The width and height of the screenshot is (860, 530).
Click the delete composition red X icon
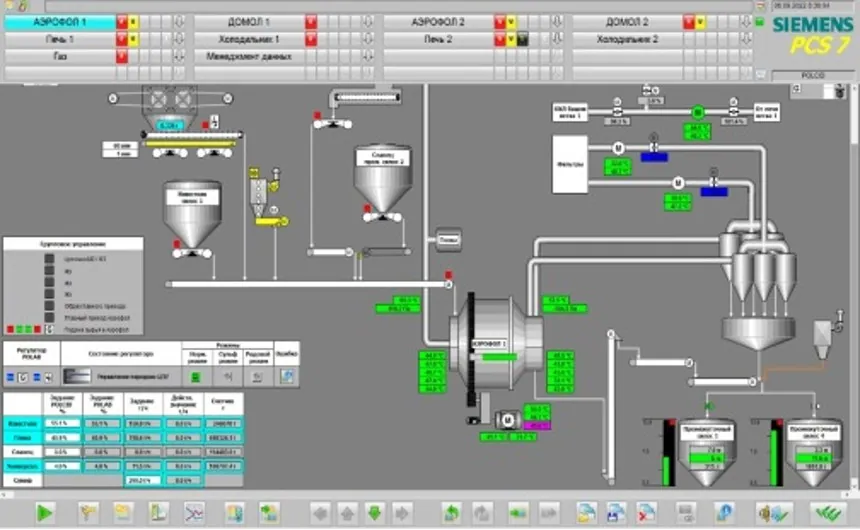[646, 513]
